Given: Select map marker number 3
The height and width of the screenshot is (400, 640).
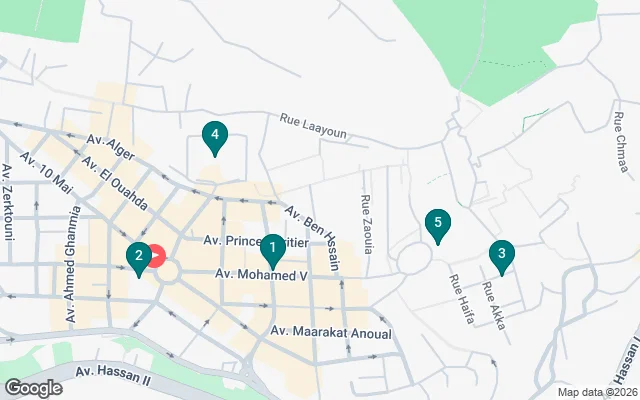Looking at the screenshot, I should [502, 255].
